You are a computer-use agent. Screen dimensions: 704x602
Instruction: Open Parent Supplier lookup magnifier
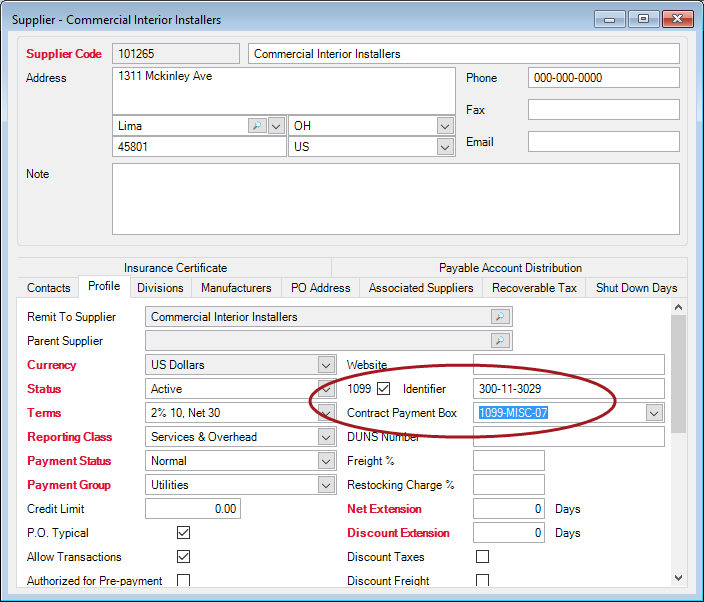click(x=500, y=341)
